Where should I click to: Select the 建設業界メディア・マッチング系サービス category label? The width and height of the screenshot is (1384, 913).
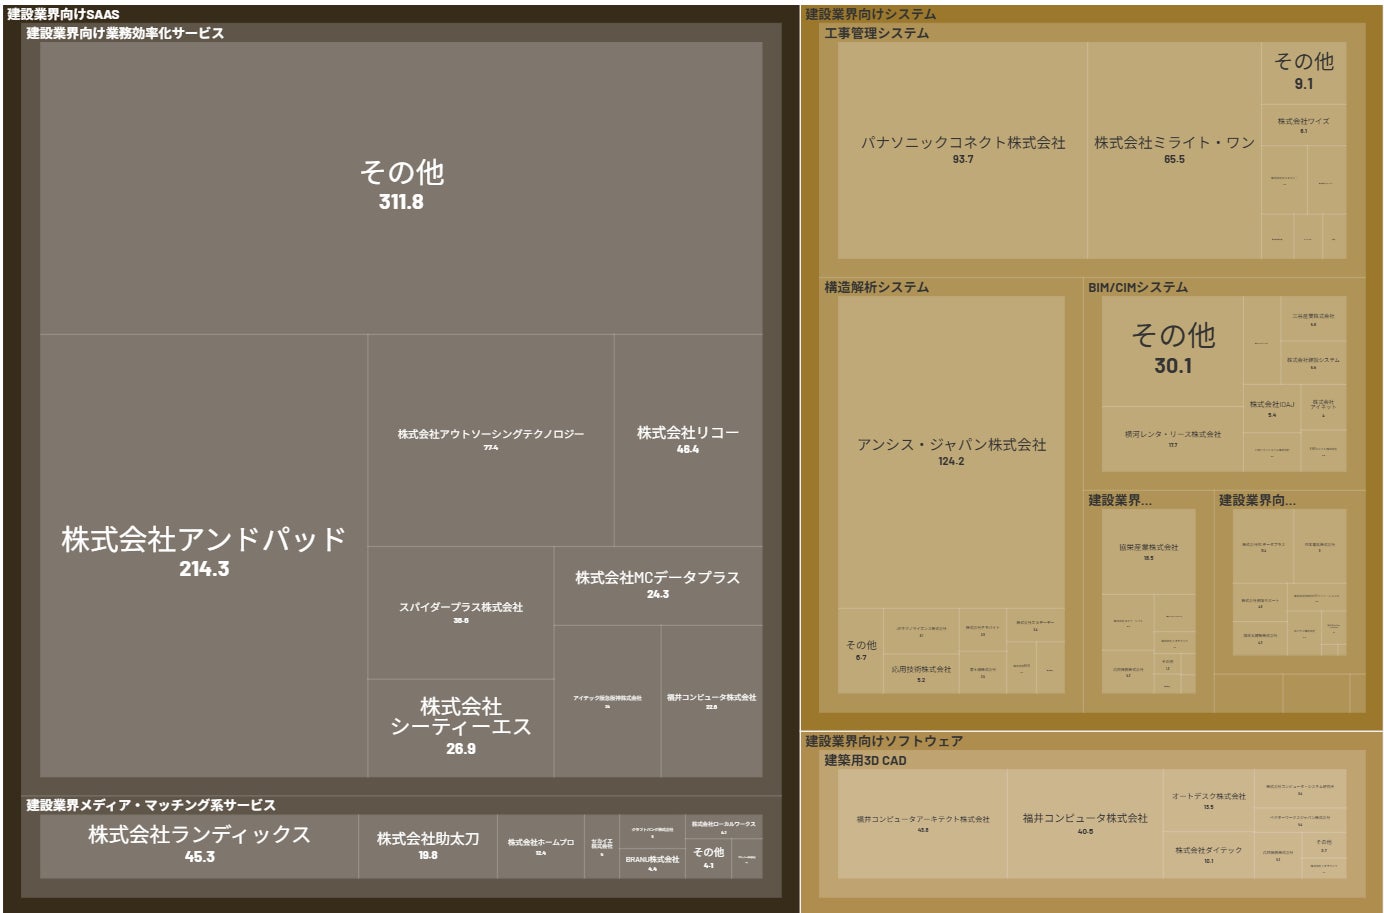pyautogui.click(x=151, y=805)
